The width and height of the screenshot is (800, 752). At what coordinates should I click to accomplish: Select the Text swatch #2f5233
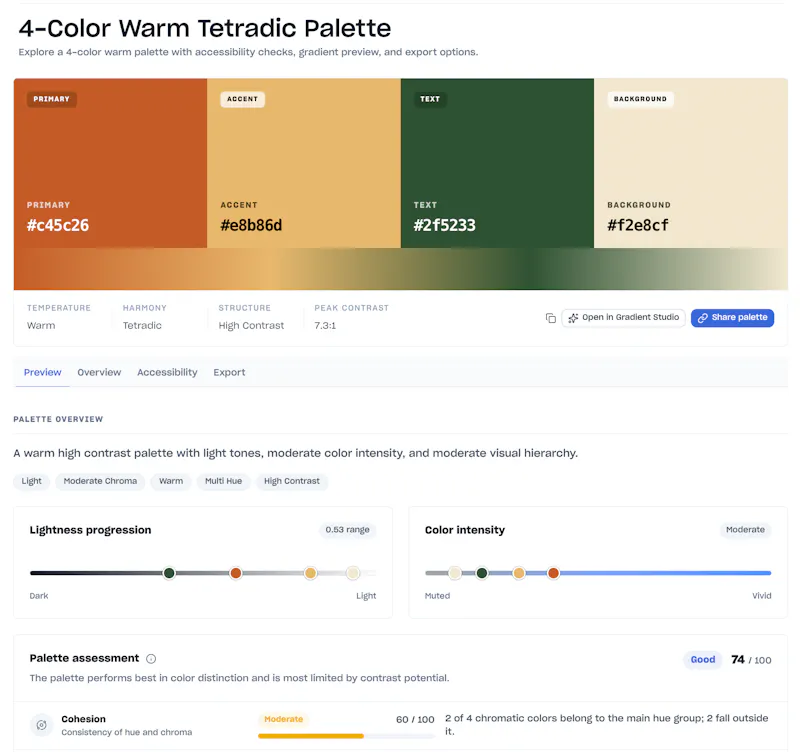pos(497,163)
